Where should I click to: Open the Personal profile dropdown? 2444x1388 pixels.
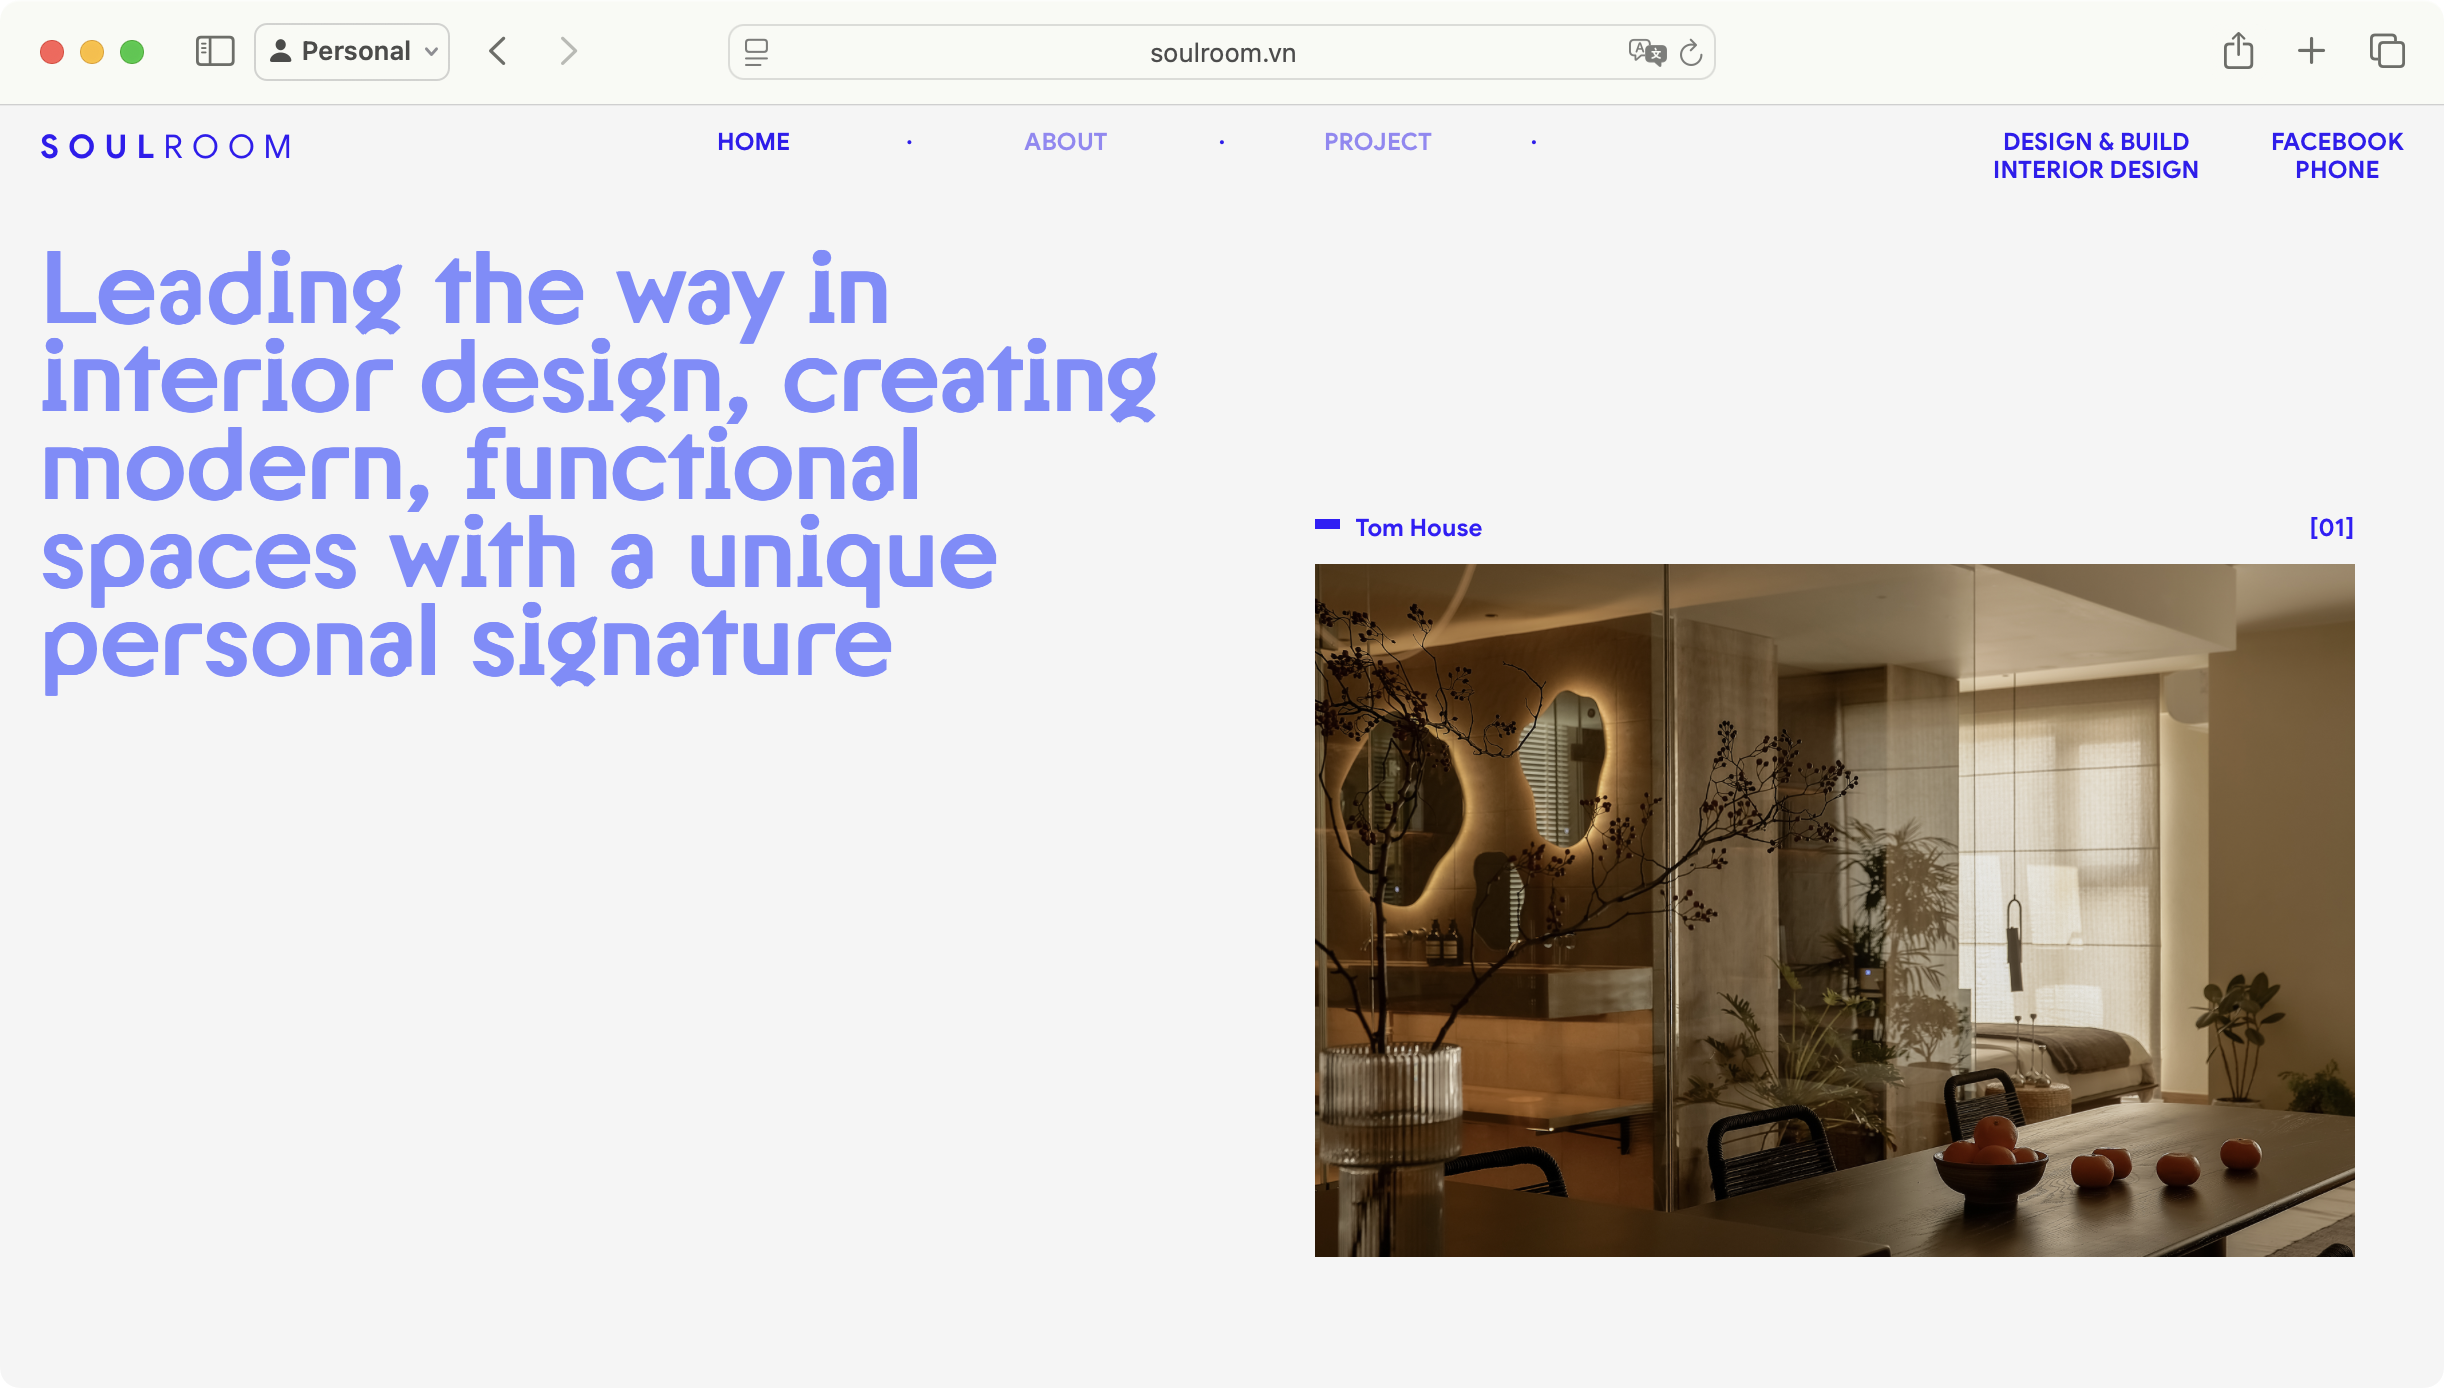tap(352, 51)
